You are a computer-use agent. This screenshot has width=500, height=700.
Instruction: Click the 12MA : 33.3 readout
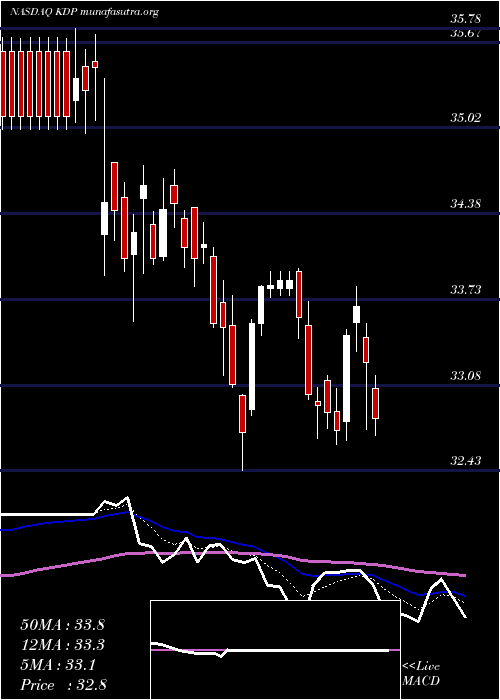pos(62,645)
